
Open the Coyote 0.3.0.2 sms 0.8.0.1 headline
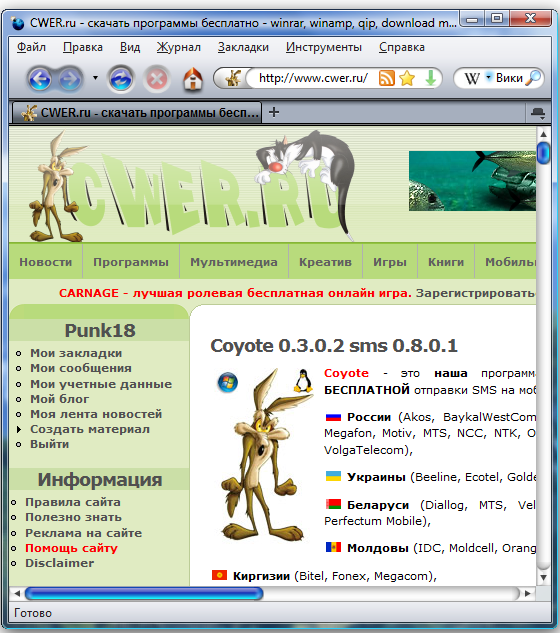click(x=334, y=346)
